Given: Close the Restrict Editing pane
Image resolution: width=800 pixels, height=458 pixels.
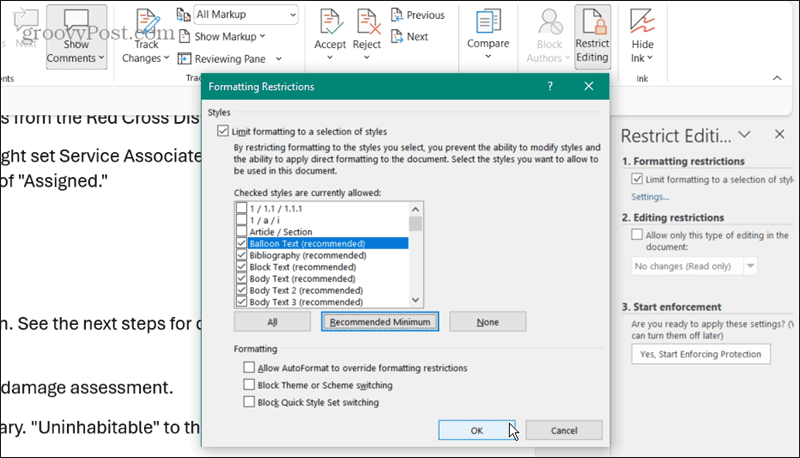Looking at the screenshot, I should tap(780, 134).
